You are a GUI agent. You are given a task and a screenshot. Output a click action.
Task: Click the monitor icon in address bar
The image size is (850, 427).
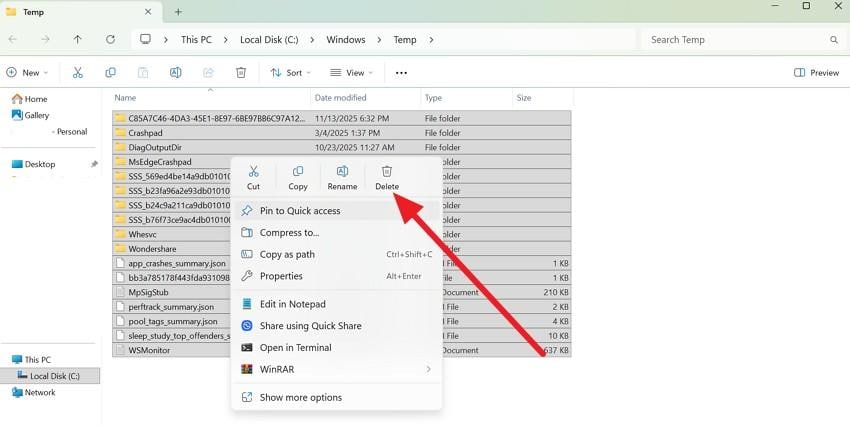tap(145, 39)
